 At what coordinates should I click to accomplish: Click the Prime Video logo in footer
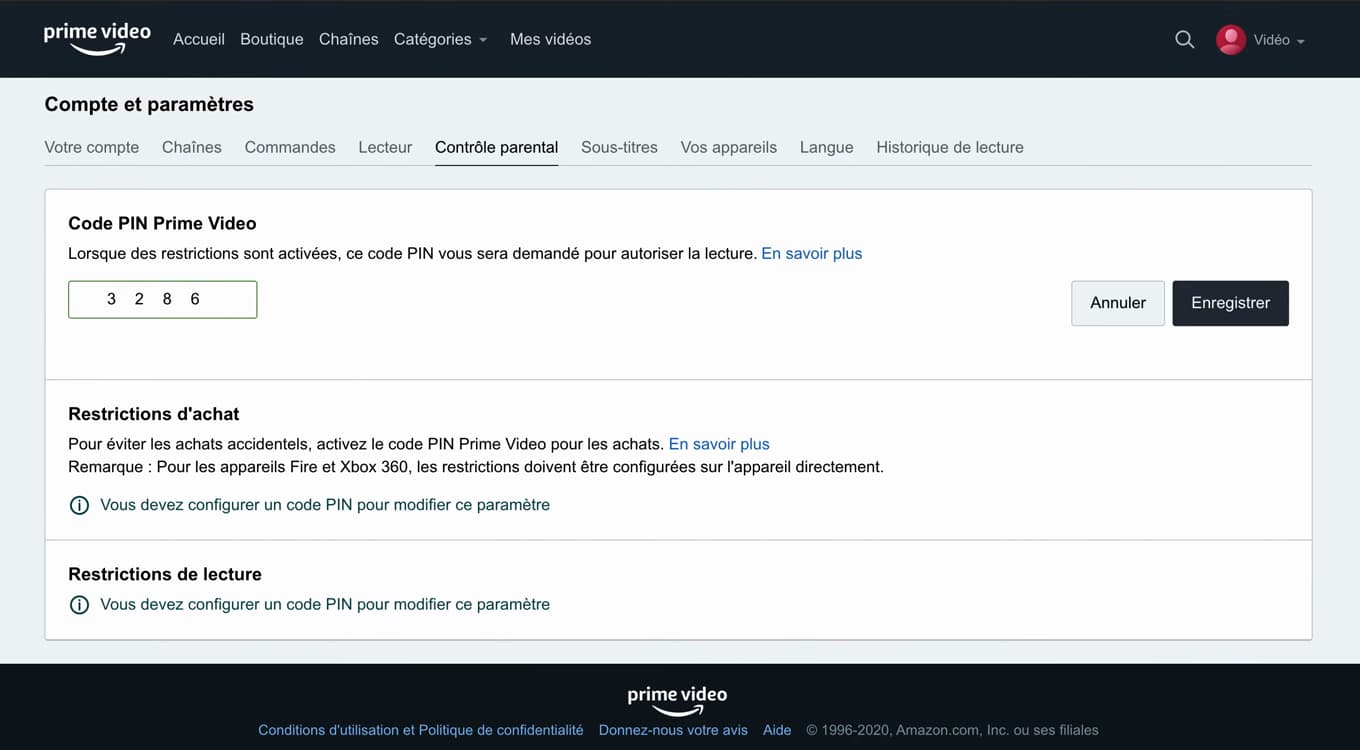677,700
